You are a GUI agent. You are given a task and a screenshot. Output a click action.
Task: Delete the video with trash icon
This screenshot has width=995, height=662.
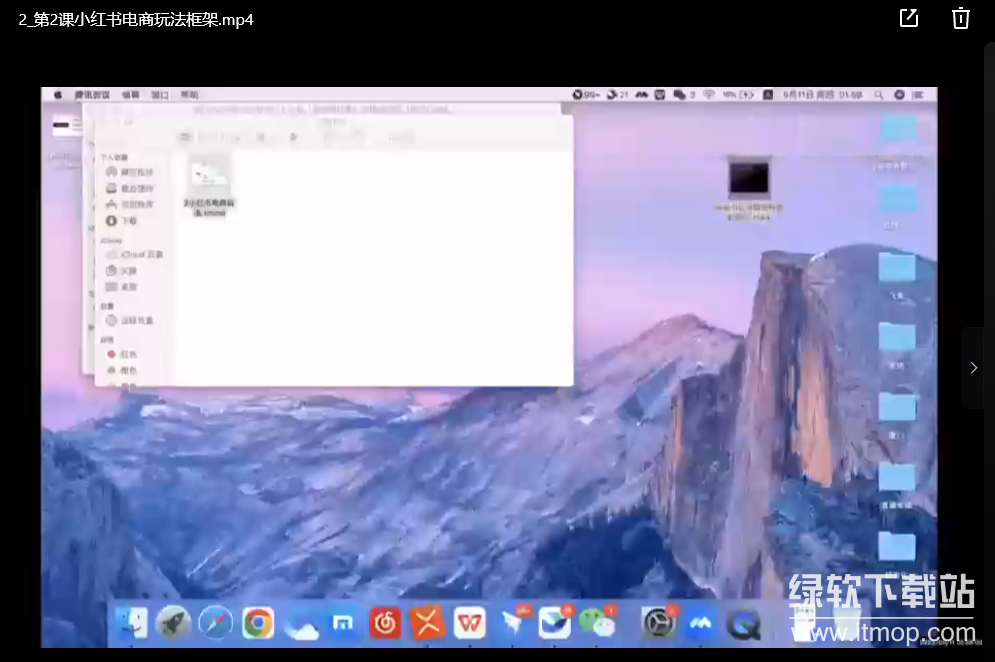click(x=960, y=19)
